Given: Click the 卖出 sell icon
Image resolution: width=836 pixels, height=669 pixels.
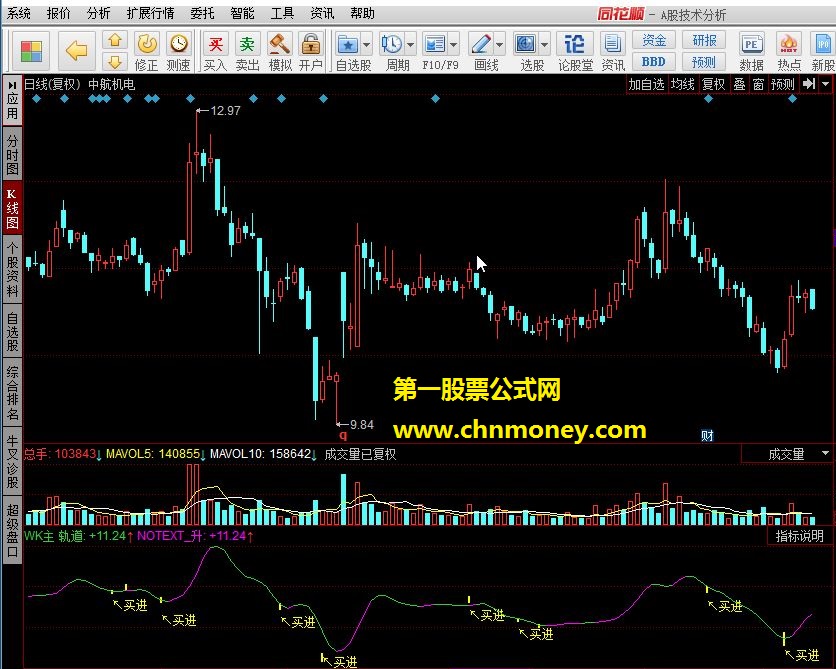Looking at the screenshot, I should [247, 52].
